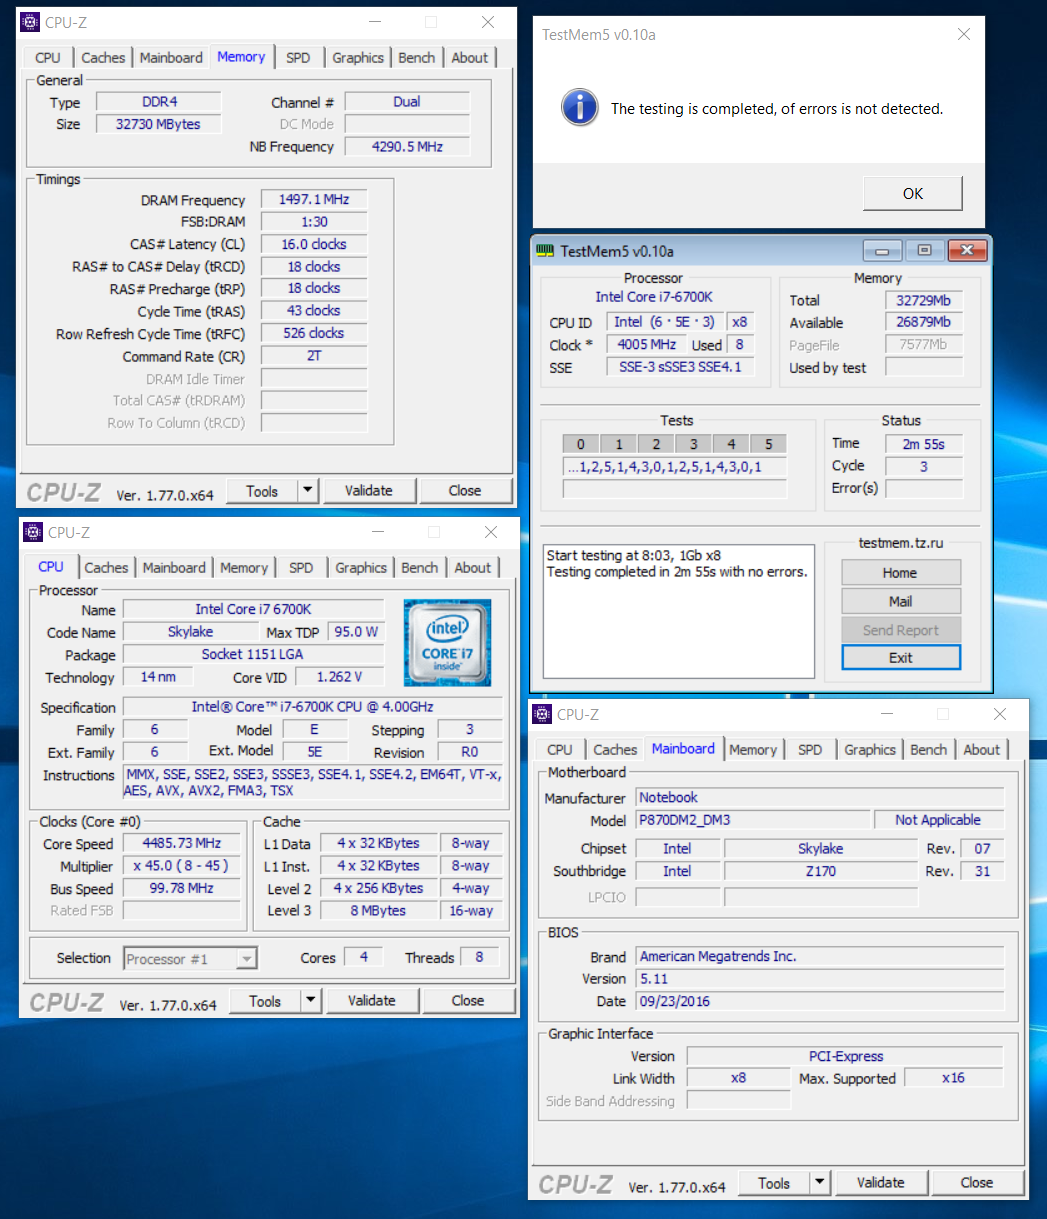
Task: Minimize the TestMem5 main window
Action: pyautogui.click(x=884, y=250)
